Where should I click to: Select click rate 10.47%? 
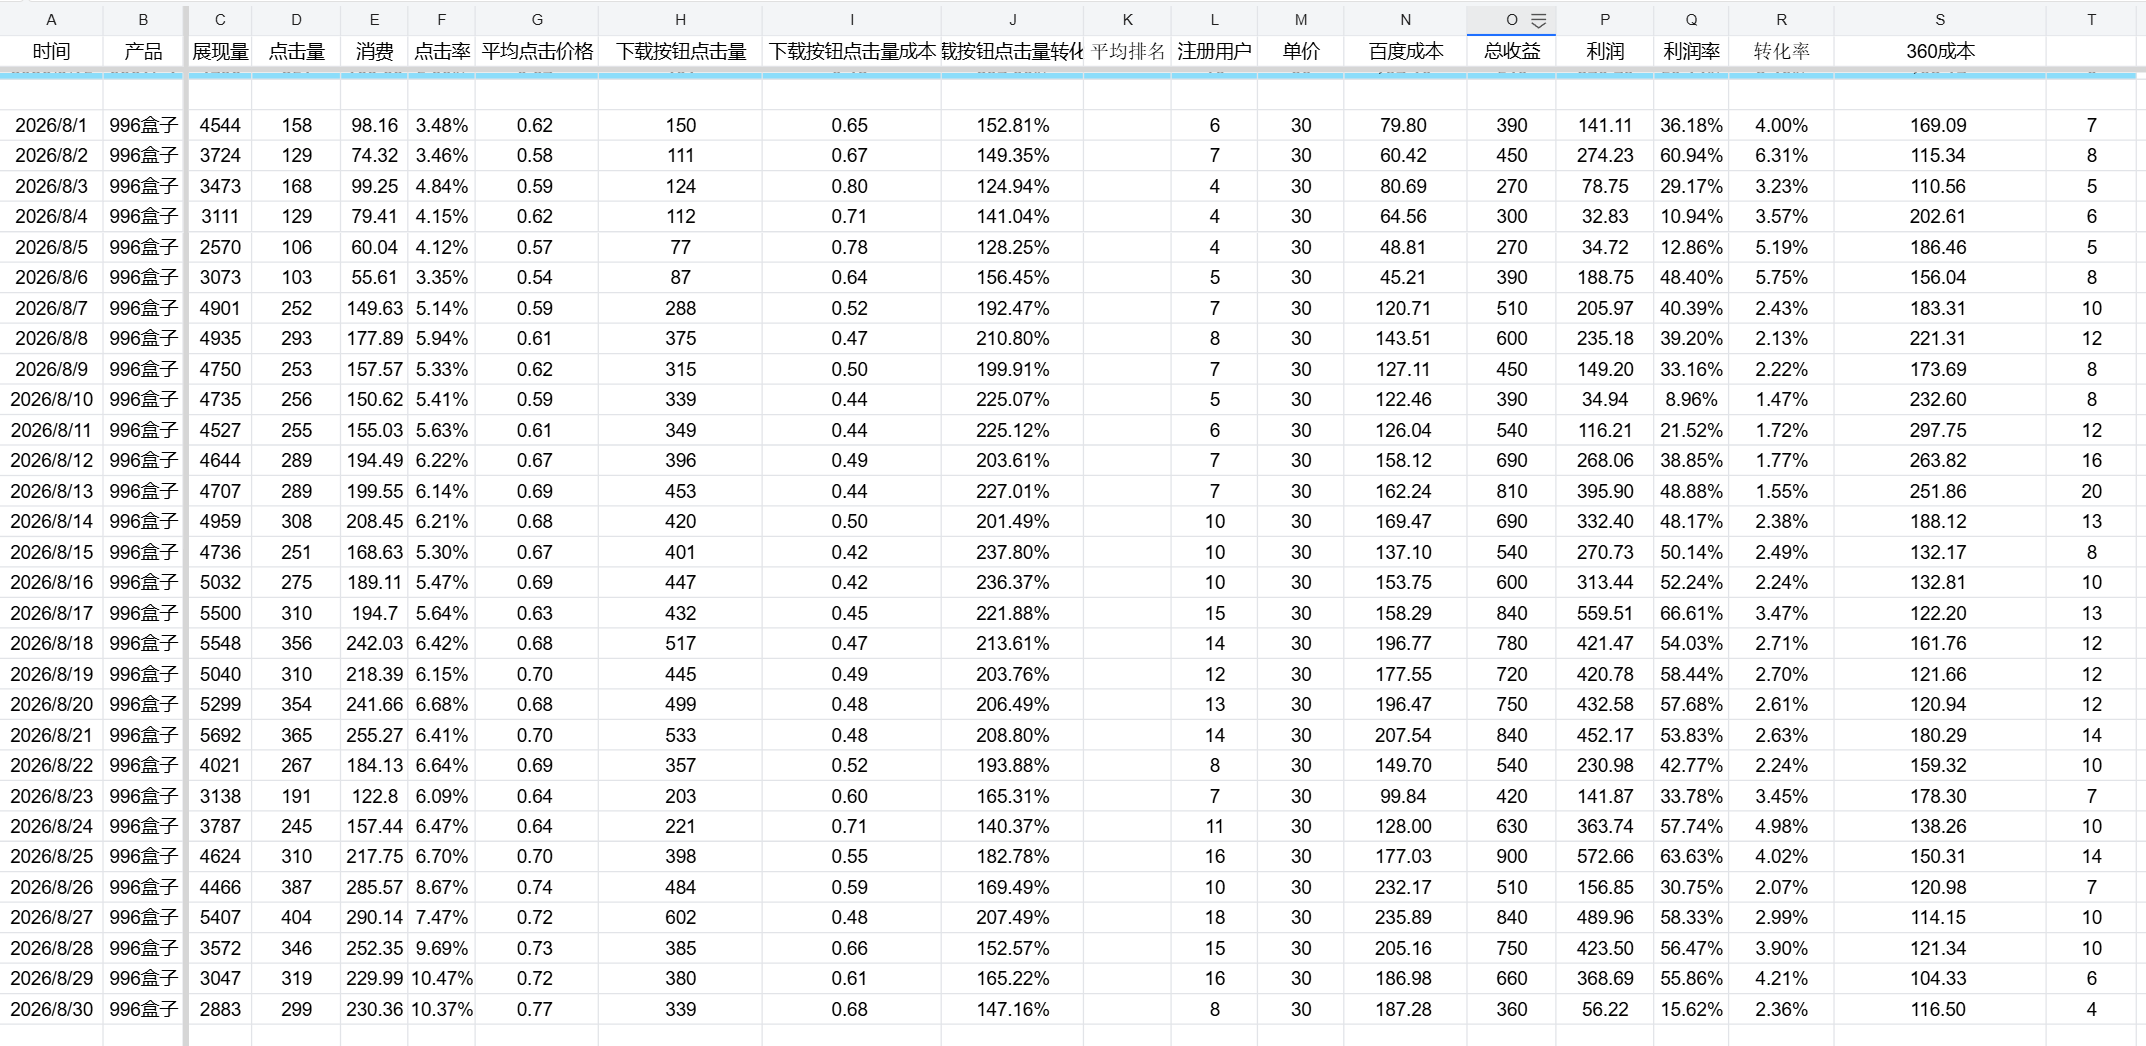441,978
